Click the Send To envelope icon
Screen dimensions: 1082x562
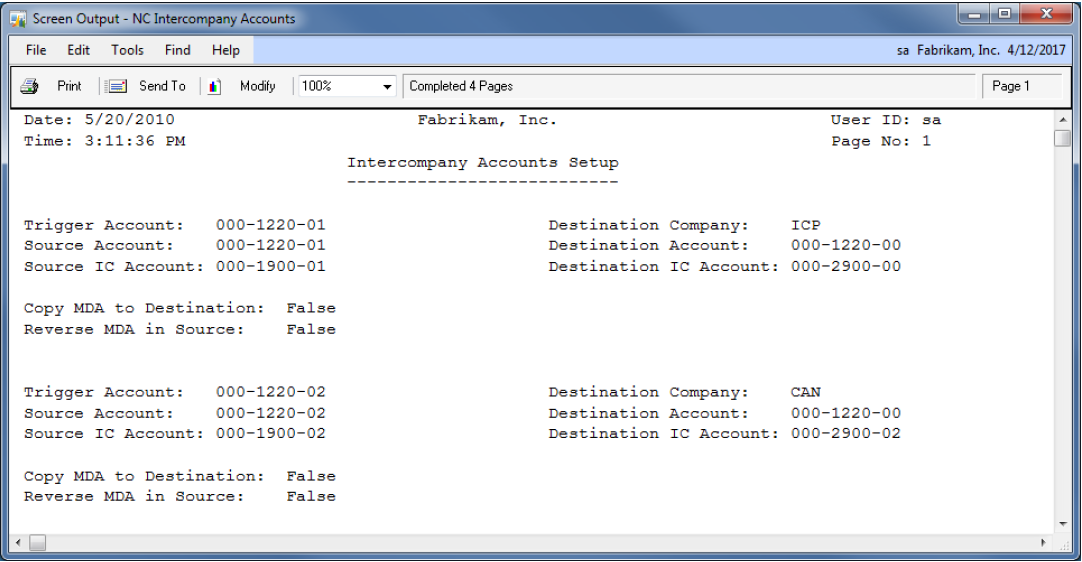[x=117, y=86]
